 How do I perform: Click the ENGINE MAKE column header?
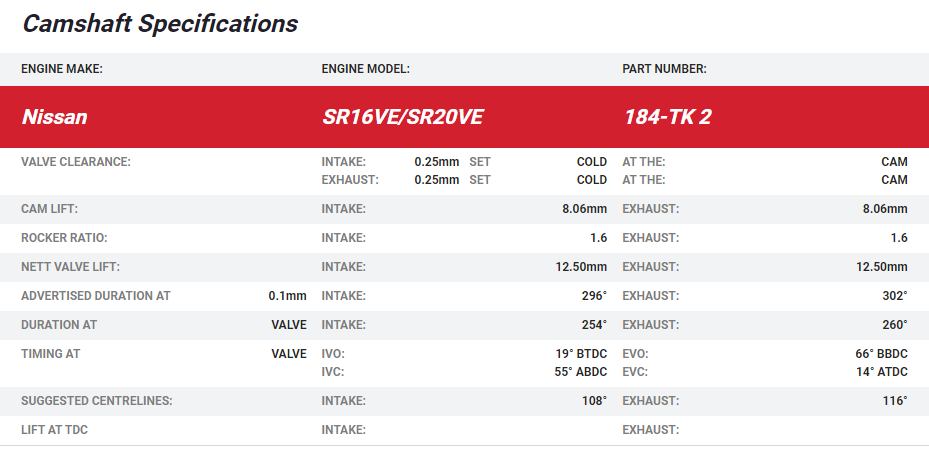pyautogui.click(x=62, y=69)
